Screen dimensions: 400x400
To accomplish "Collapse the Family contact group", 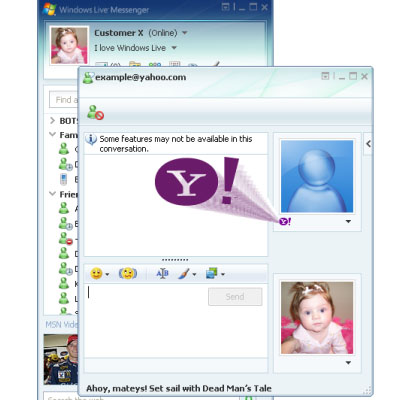I will click(x=52, y=134).
